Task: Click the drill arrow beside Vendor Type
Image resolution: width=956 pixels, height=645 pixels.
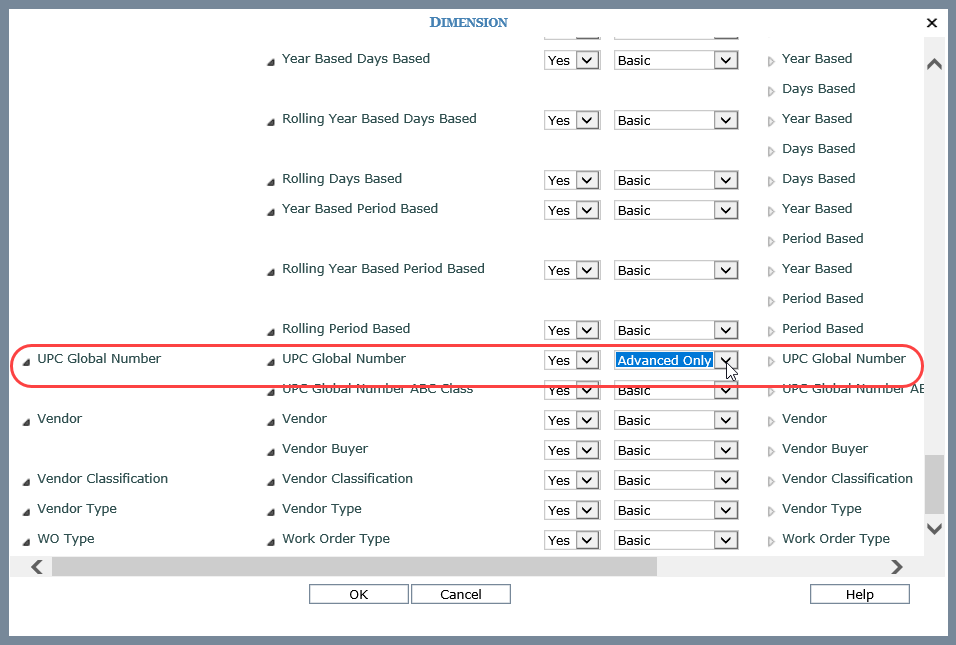Action: (770, 509)
